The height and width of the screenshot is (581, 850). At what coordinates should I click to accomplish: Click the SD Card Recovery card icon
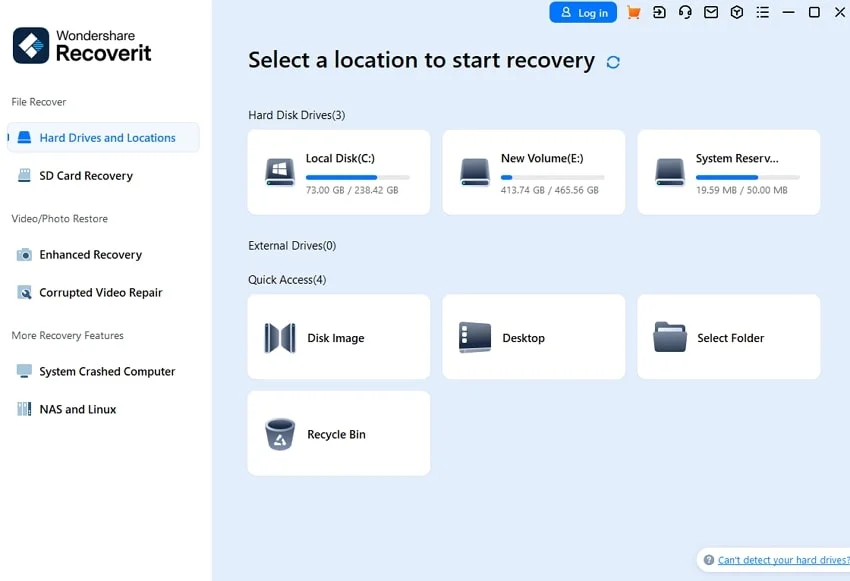(24, 175)
